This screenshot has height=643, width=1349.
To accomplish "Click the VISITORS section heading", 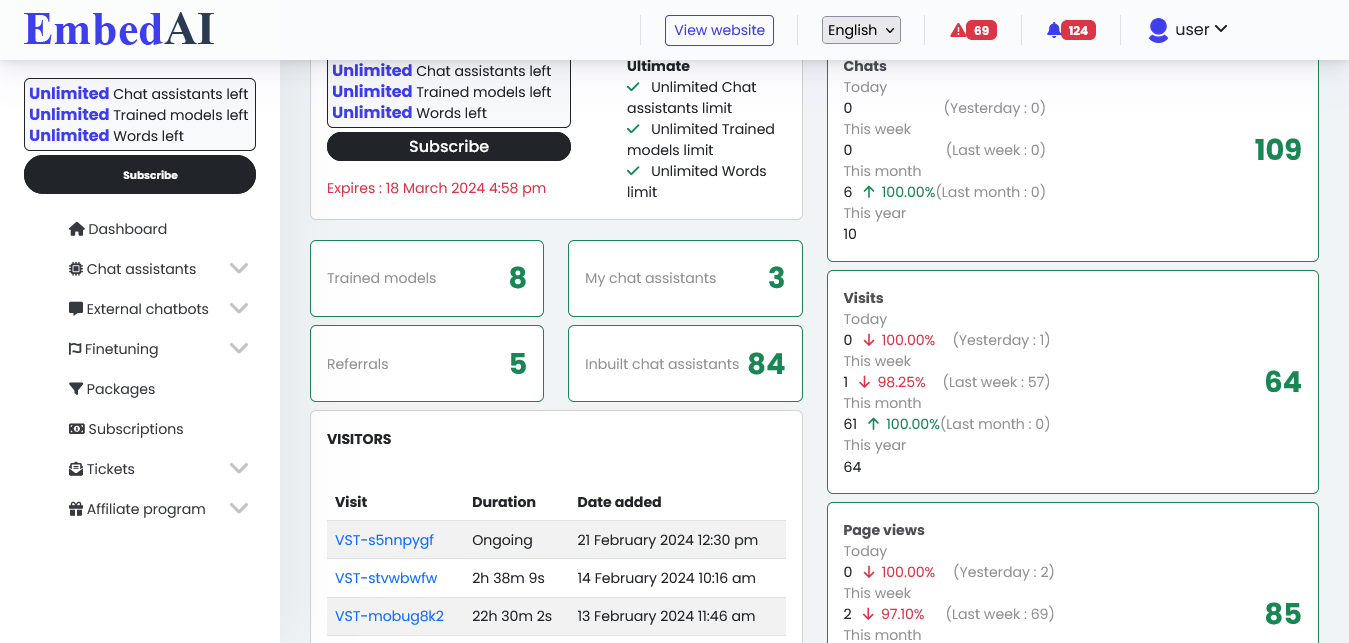I will [x=359, y=439].
